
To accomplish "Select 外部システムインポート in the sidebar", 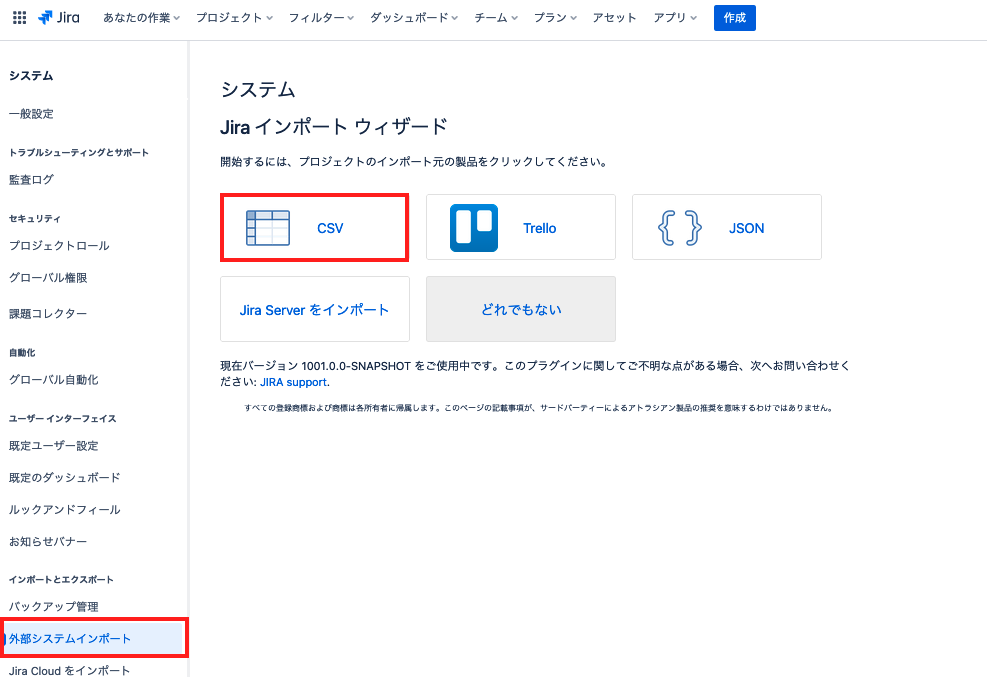I will click(94, 639).
